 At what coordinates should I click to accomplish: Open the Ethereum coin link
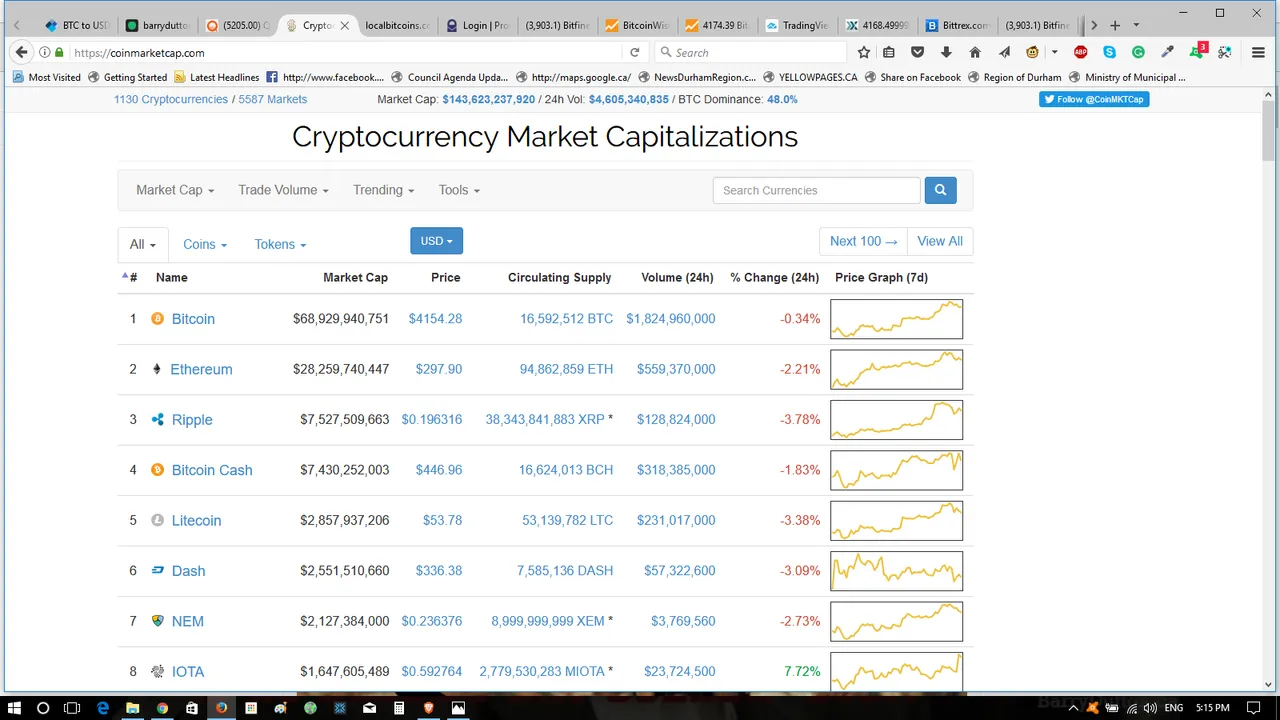tap(201, 369)
